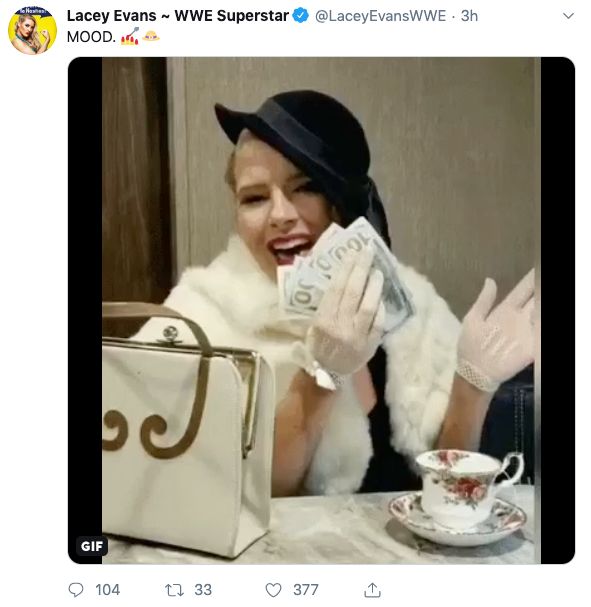Screen dimensions: 591x607
Task: Click the 377 likes count
Action: [x=306, y=590]
